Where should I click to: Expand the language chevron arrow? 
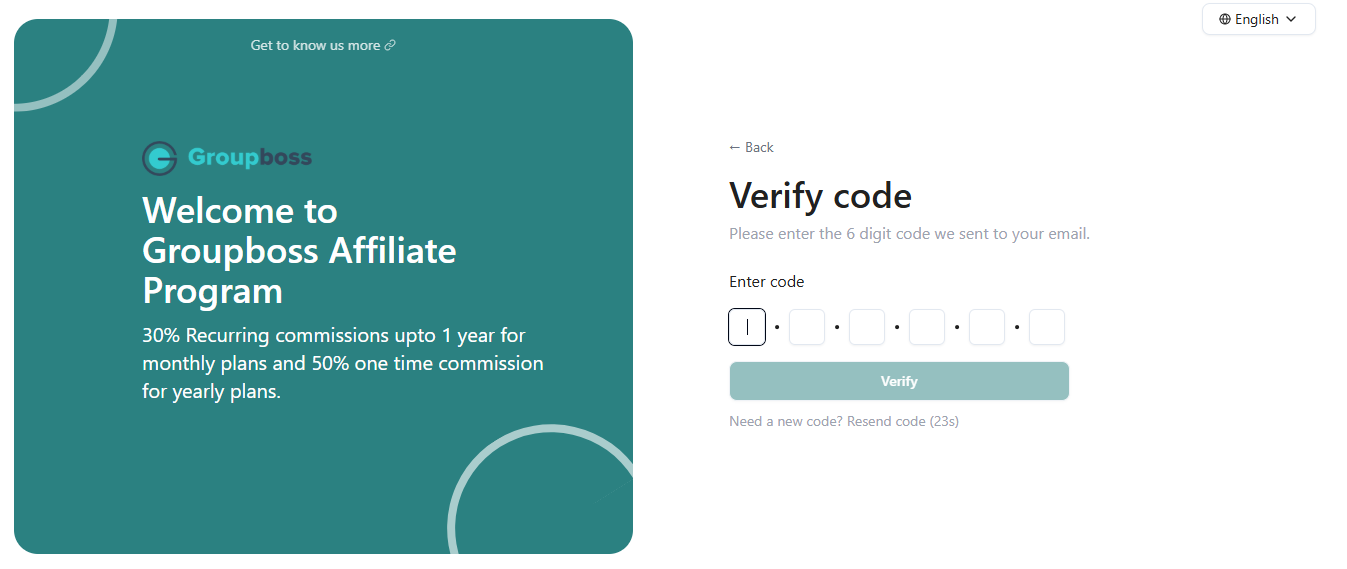(1291, 19)
